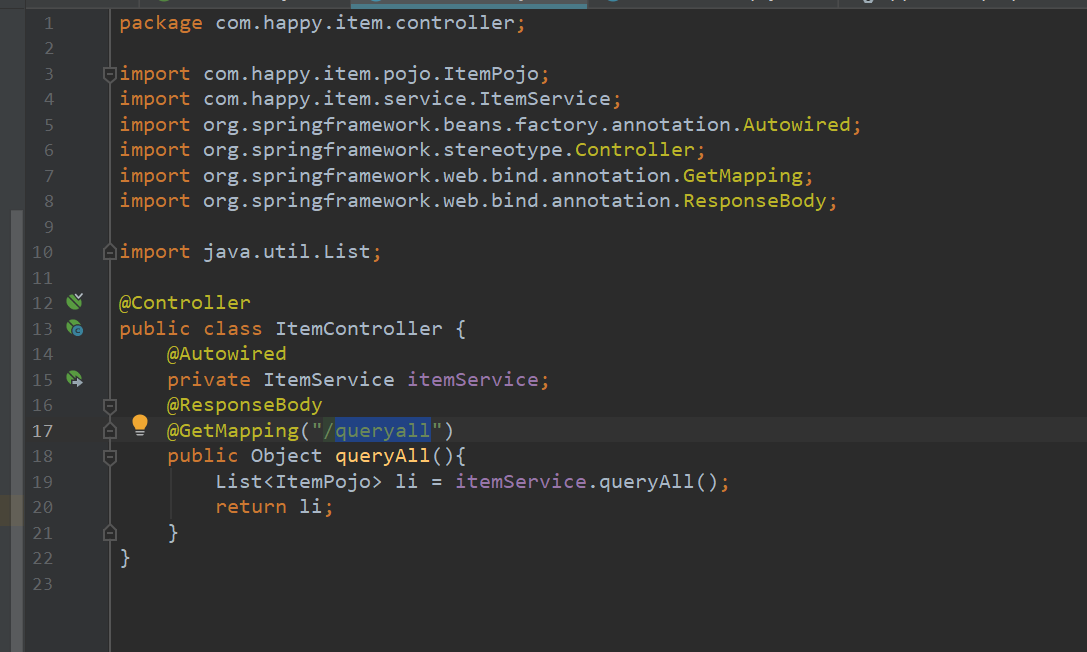Click the Spring class gutter icon on line 13
Screen dimensions: 1087x652
coord(74,328)
